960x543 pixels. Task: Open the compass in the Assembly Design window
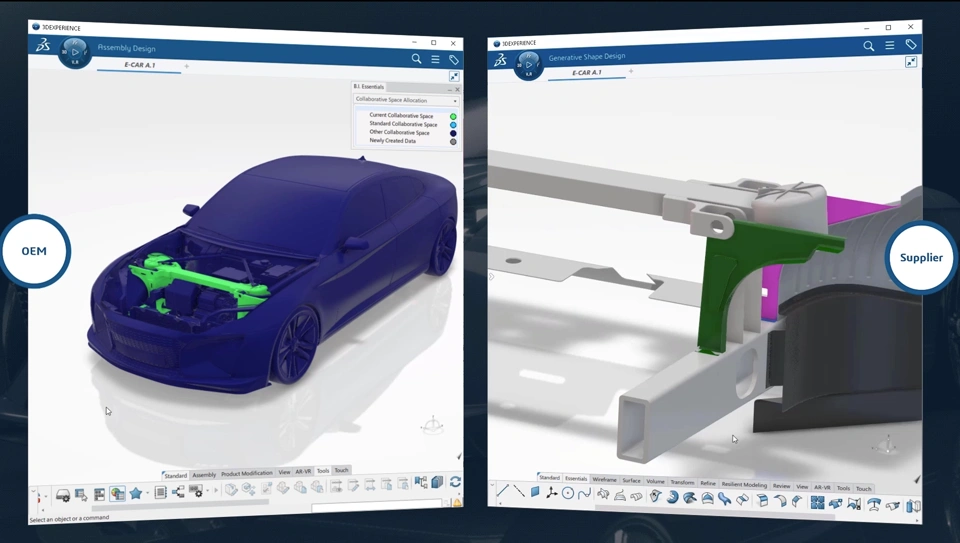coord(75,51)
